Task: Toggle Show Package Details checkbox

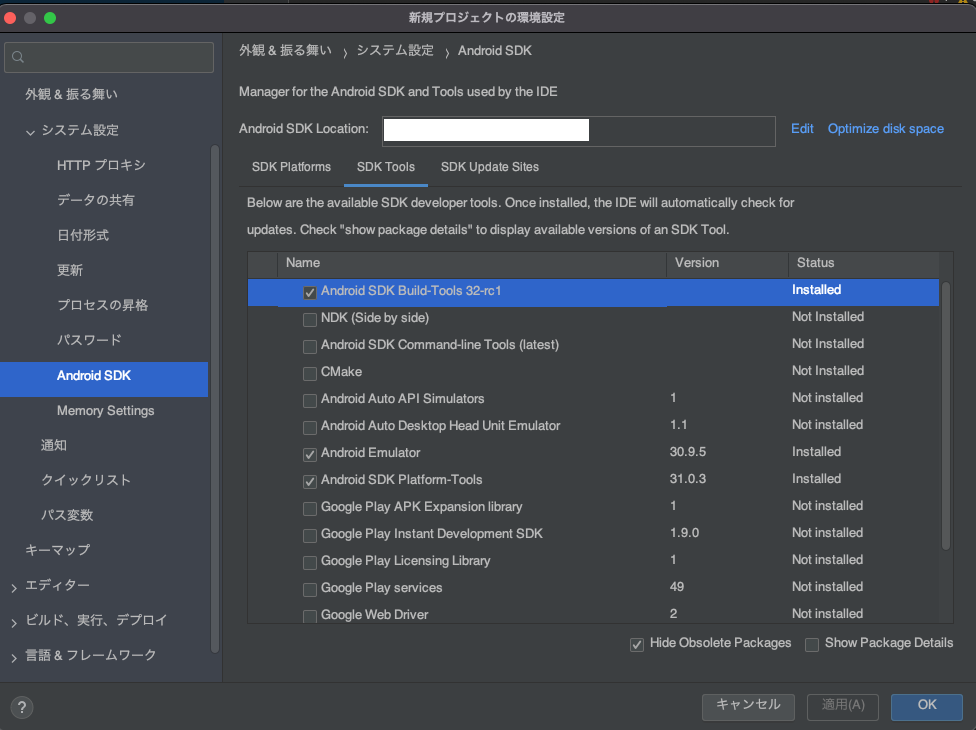Action: 812,644
